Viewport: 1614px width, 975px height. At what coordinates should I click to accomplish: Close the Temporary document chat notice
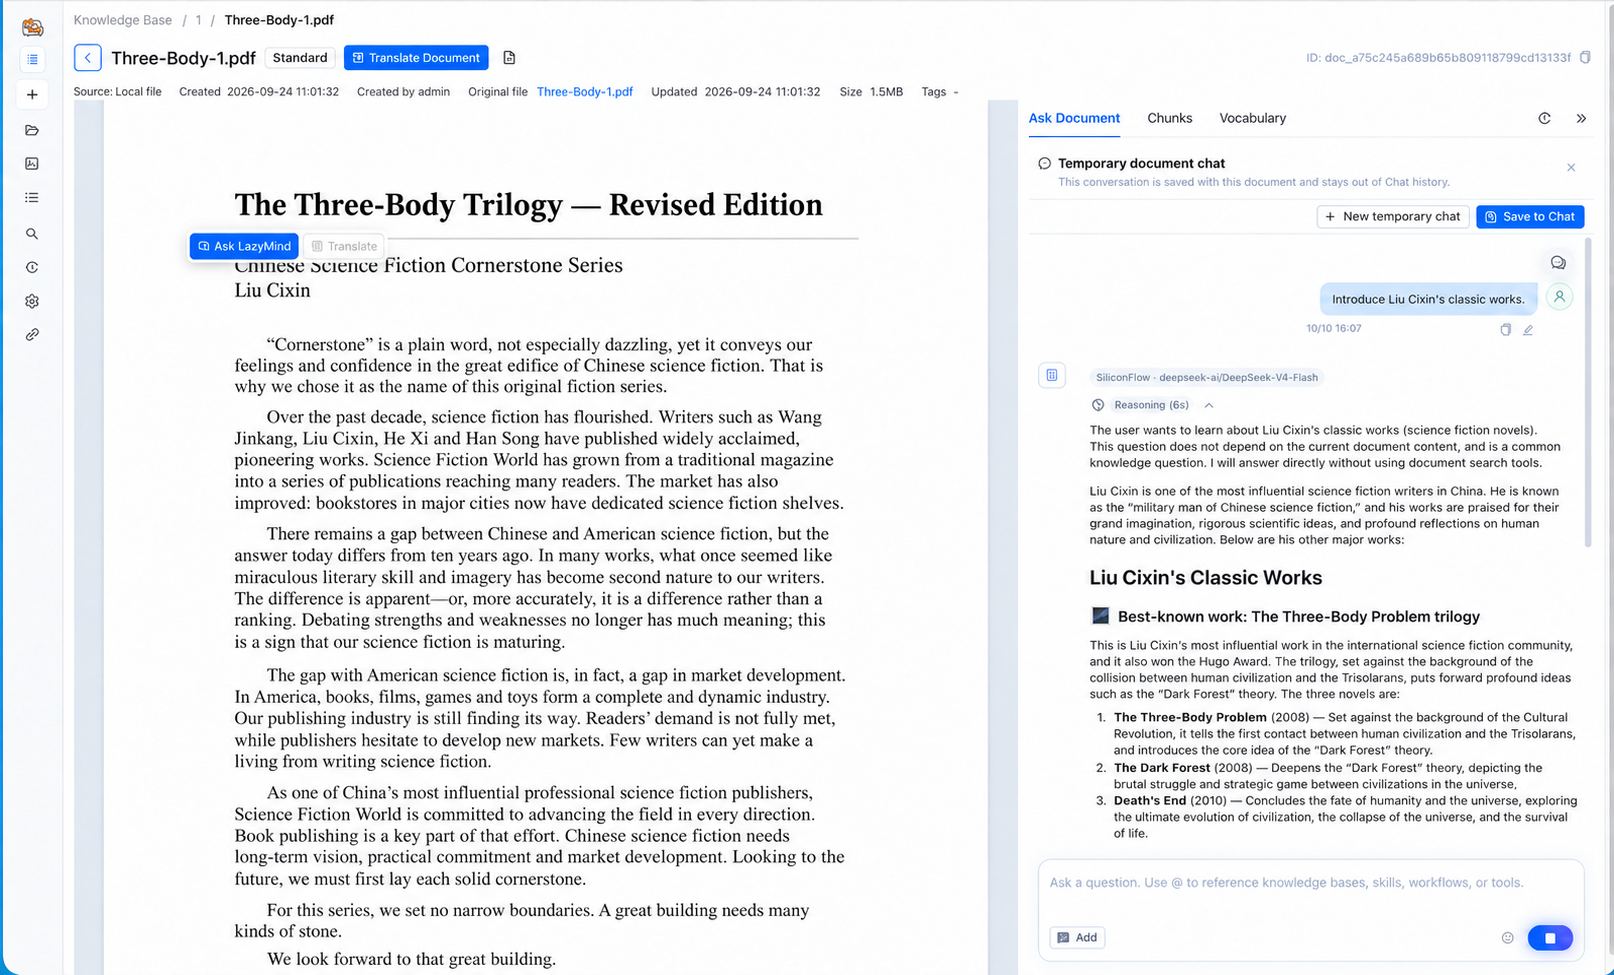1571,167
